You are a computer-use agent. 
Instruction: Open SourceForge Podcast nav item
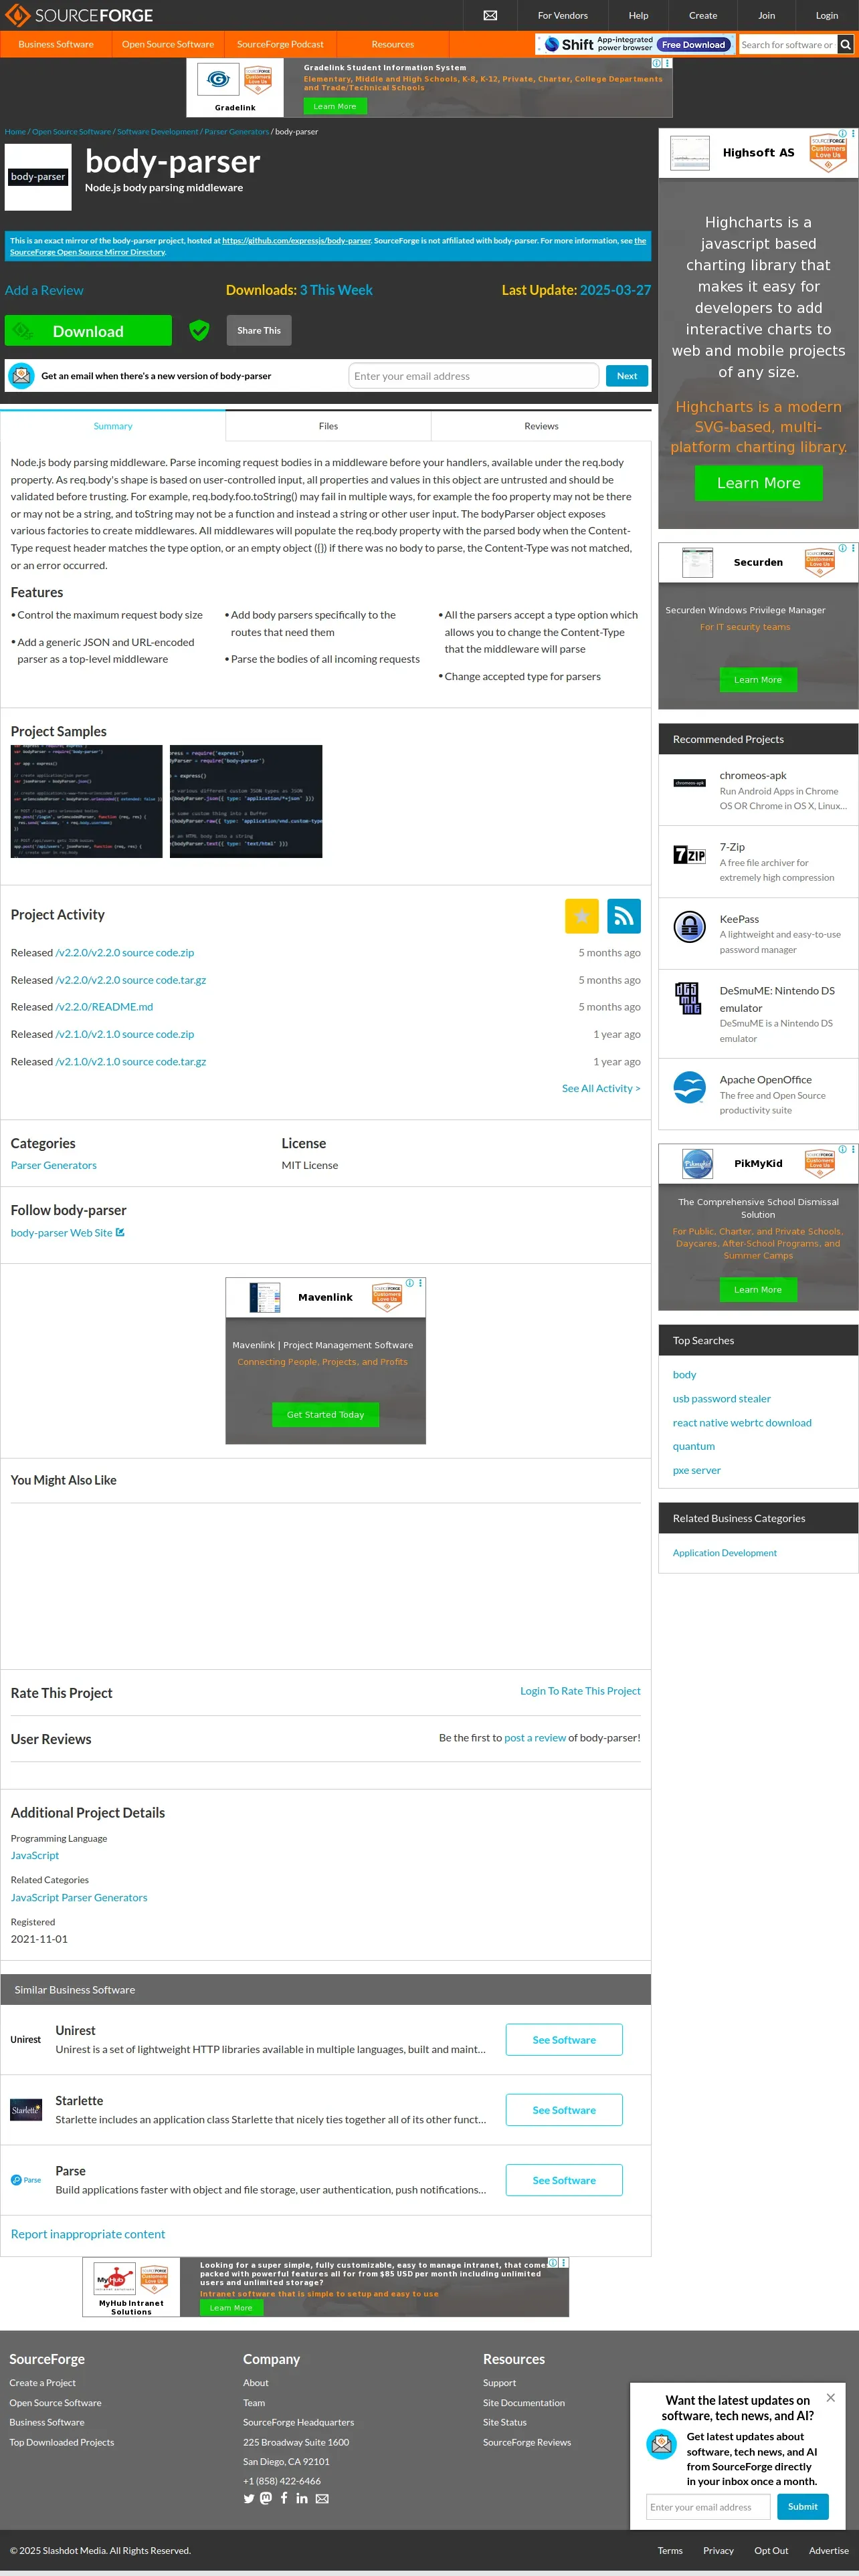point(280,44)
